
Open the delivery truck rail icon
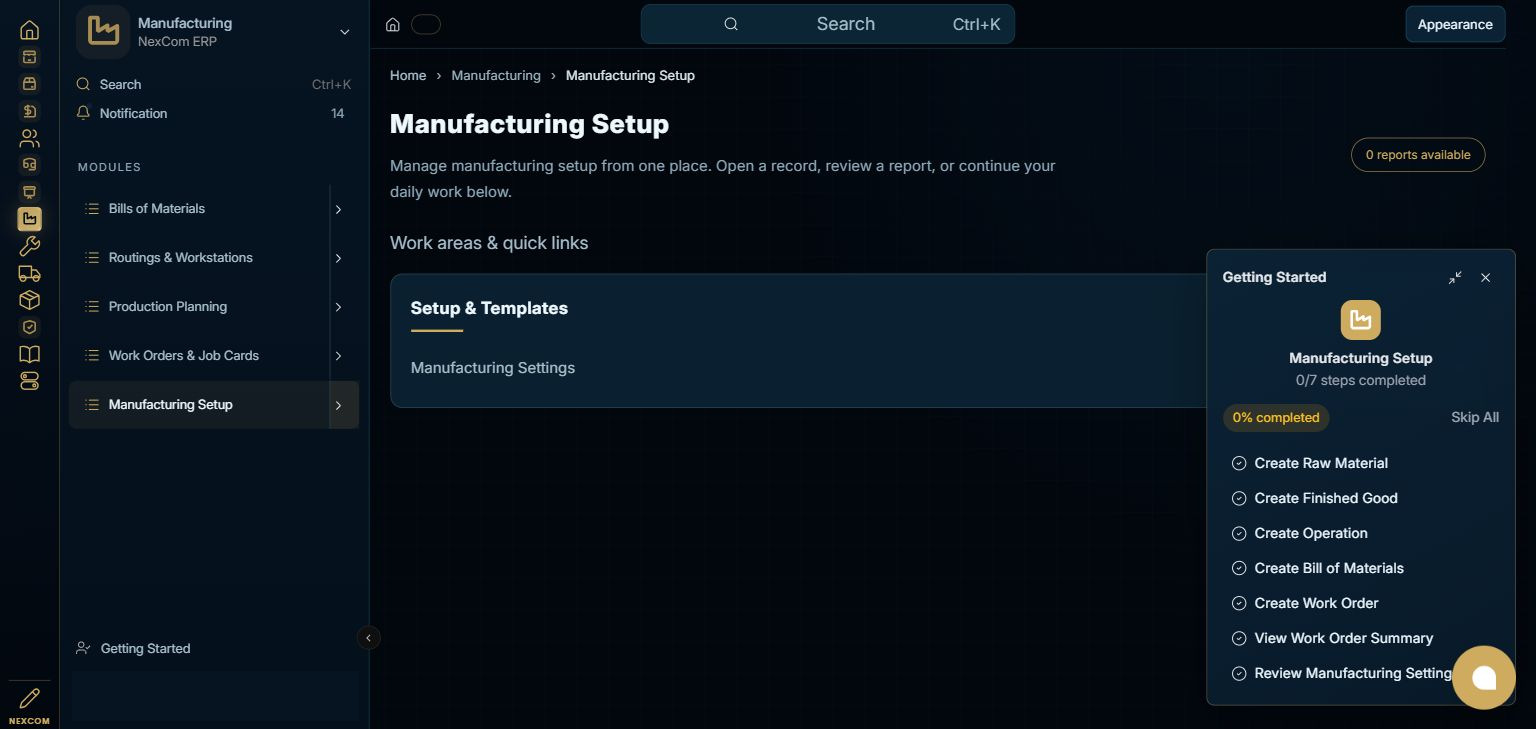click(29, 273)
